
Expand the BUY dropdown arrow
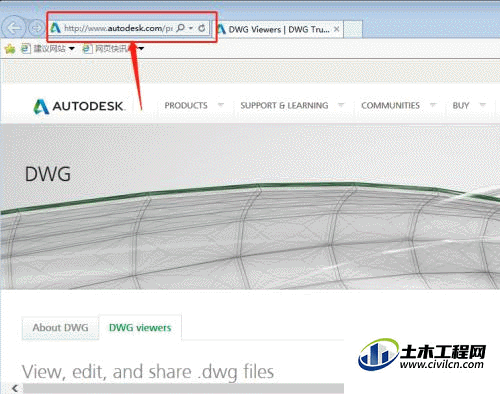tap(482, 105)
